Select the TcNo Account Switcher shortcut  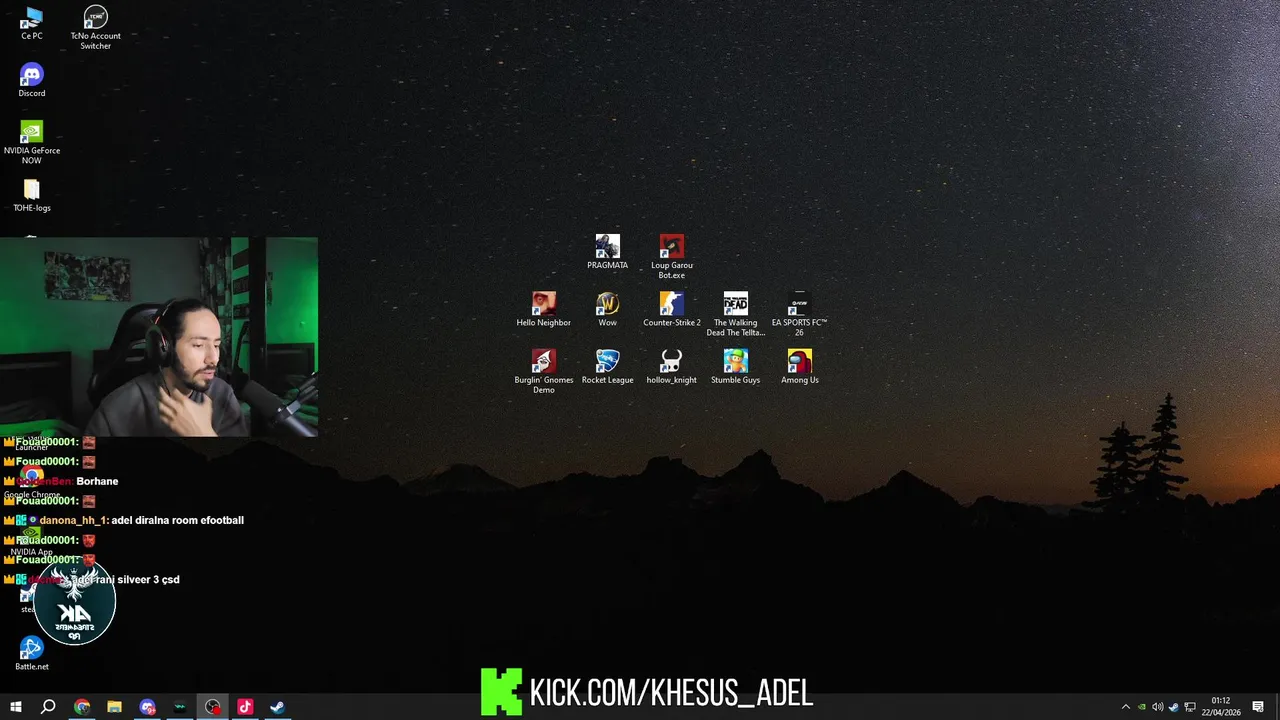point(96,28)
